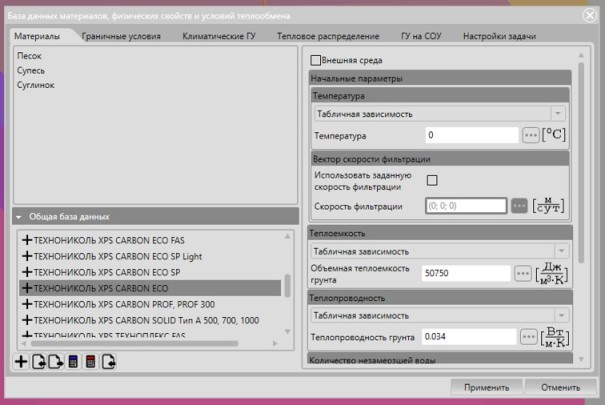Enable the Внешняя среда checkbox

click(317, 60)
